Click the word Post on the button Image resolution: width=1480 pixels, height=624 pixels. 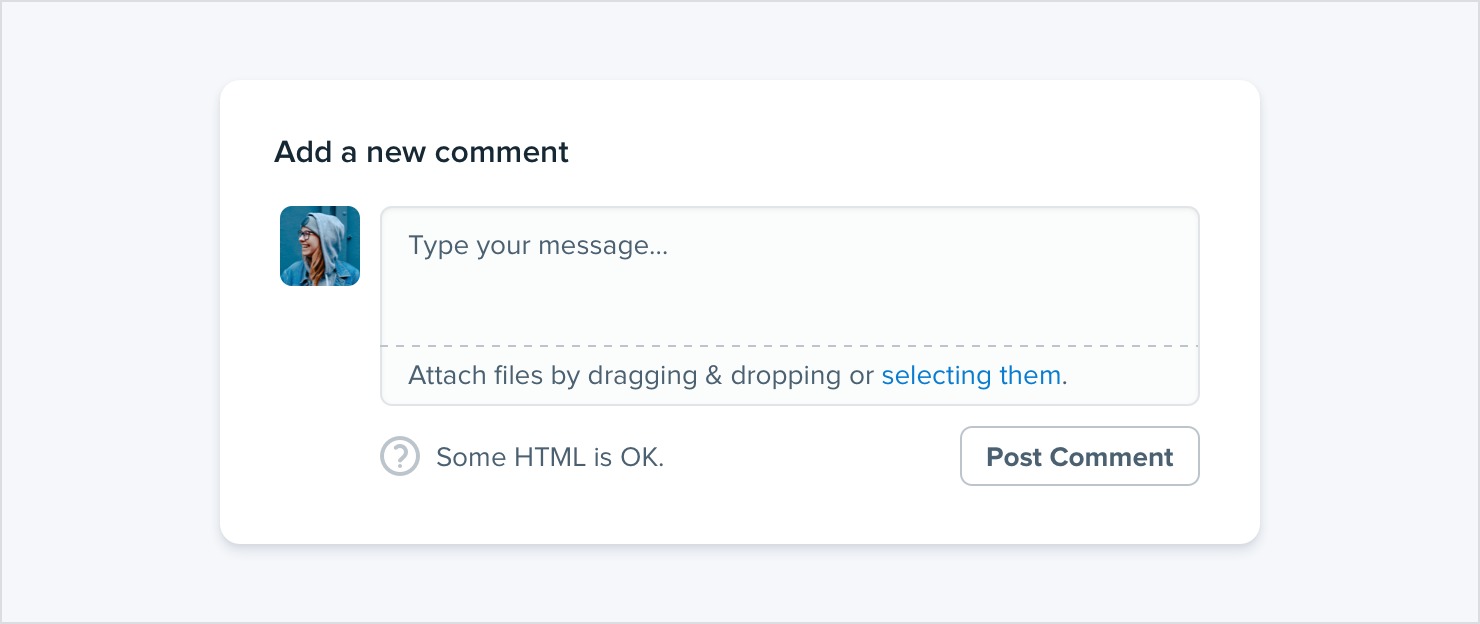(x=1015, y=457)
